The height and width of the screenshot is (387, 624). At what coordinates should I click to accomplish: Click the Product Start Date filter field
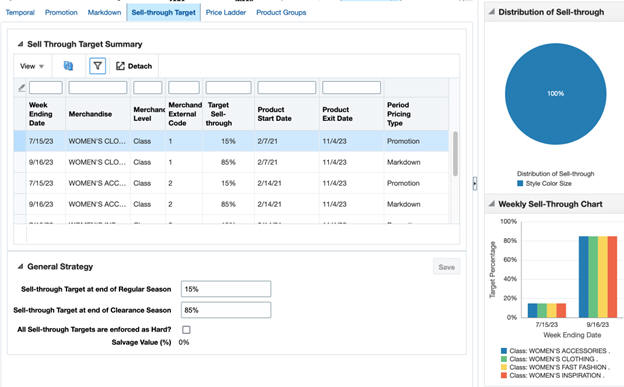pos(287,87)
